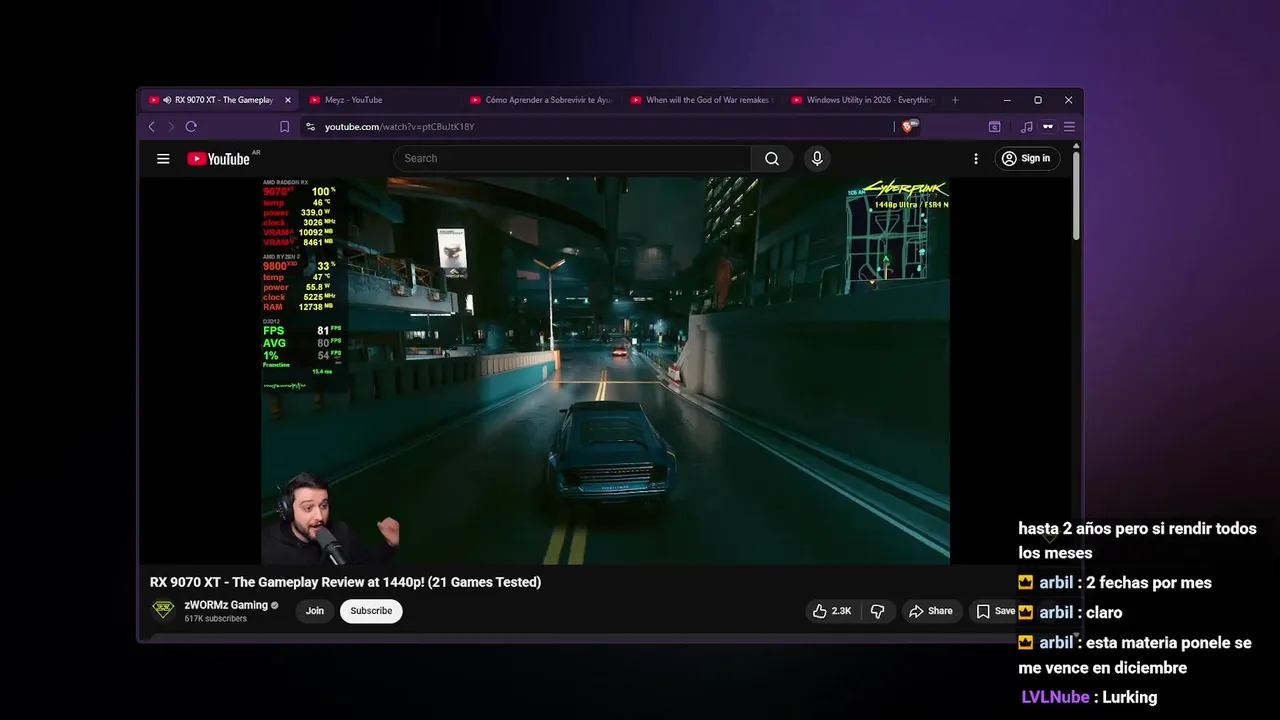Open the zWORMz Gaming channel name link
Image resolution: width=1280 pixels, height=720 pixels.
226,605
